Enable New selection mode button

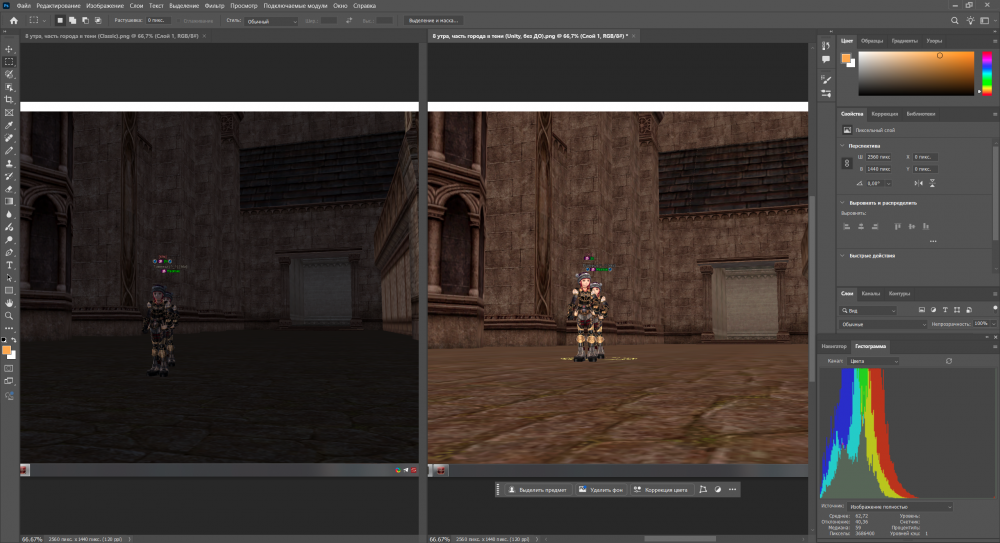[x=60, y=20]
